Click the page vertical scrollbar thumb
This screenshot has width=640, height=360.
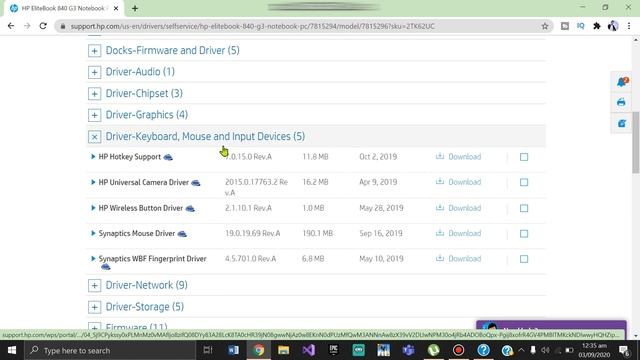(636, 143)
